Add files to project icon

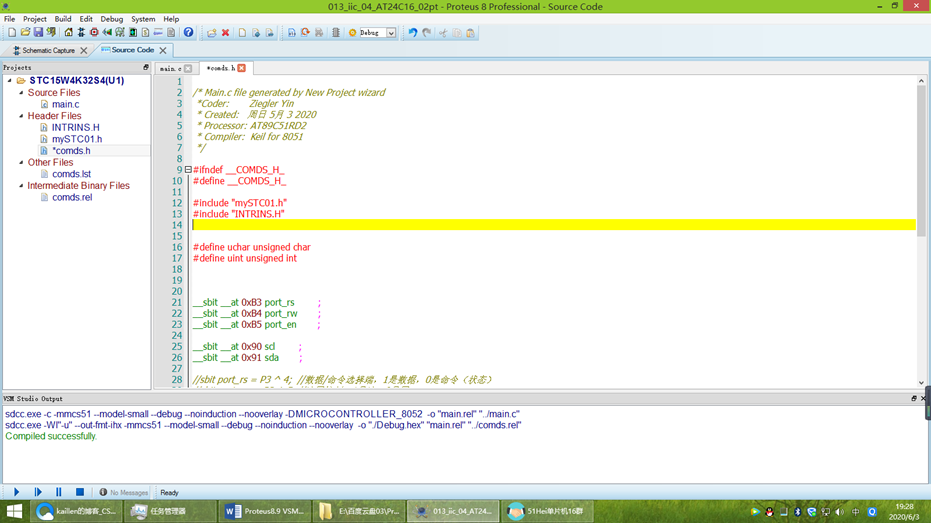click(211, 33)
